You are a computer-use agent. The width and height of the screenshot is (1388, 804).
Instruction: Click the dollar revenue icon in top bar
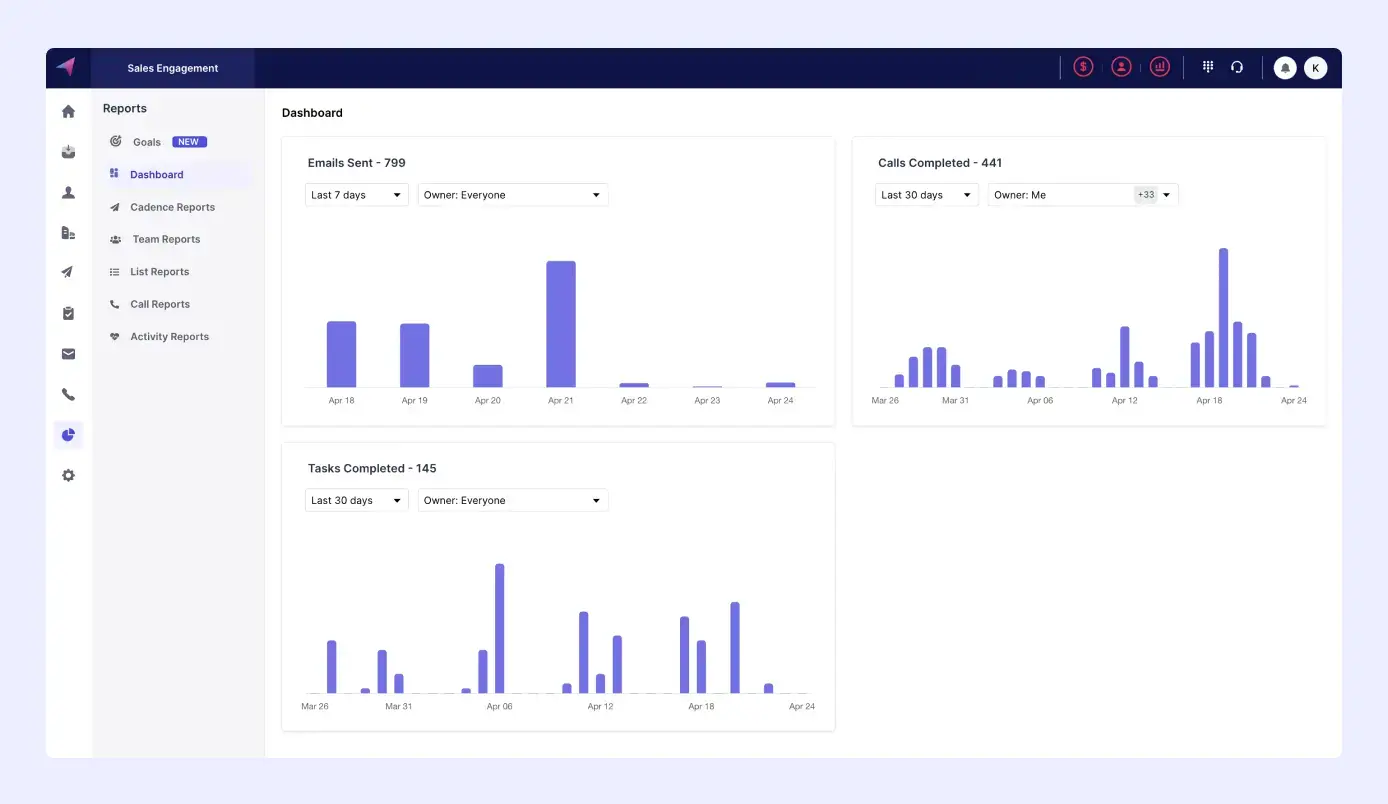pos(1083,66)
